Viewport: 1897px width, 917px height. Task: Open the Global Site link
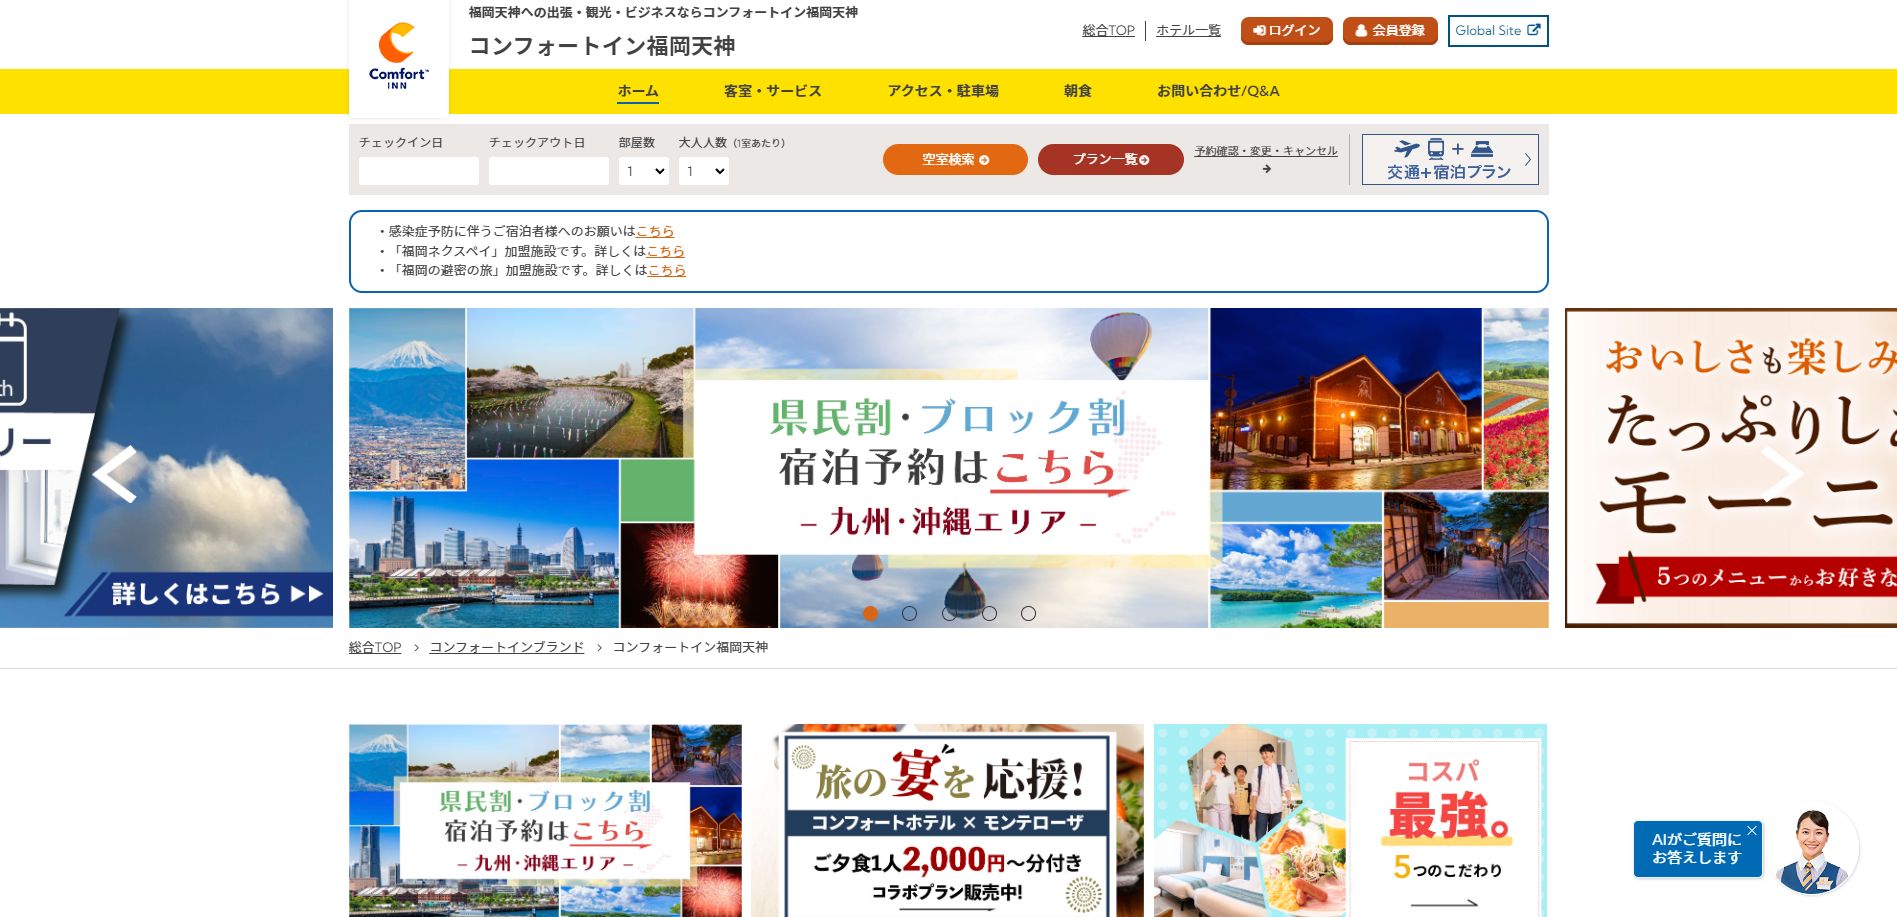pos(1498,31)
